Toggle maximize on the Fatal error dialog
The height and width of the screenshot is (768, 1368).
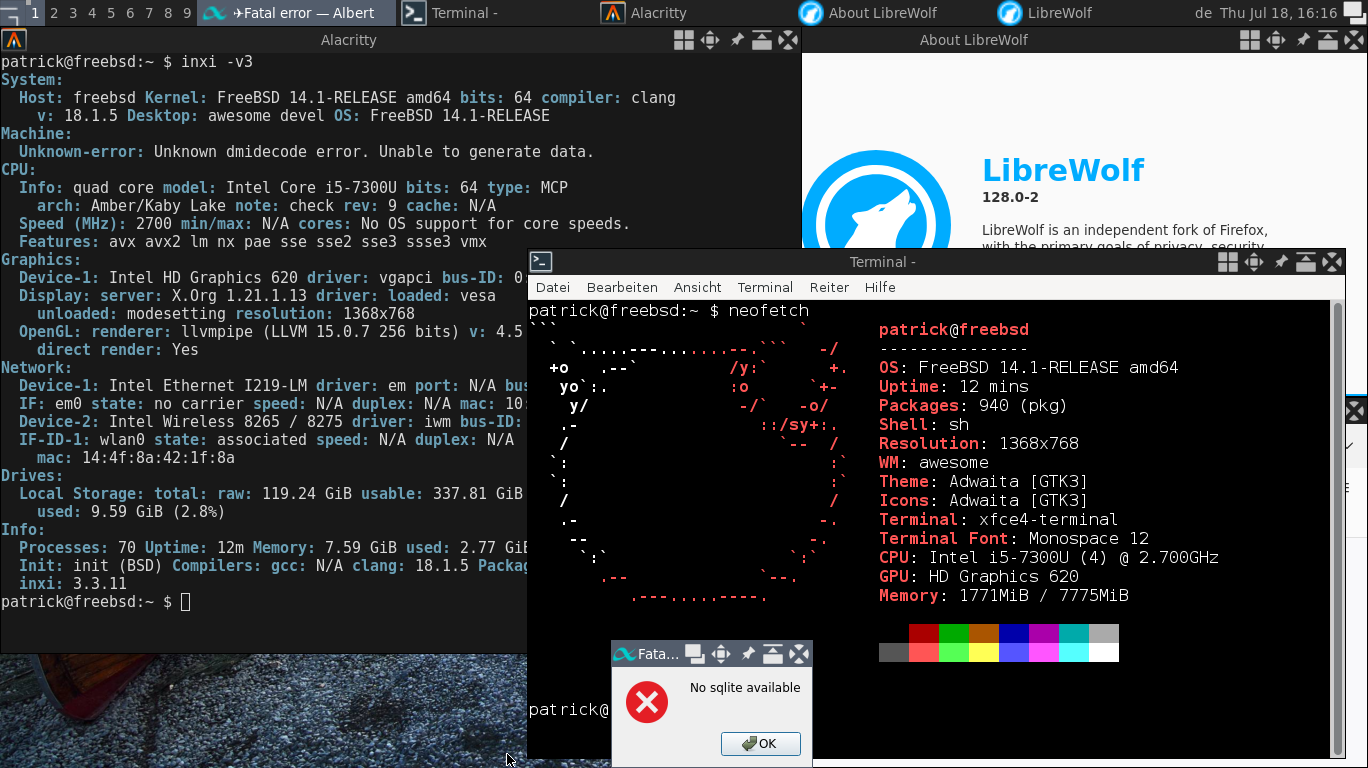click(720, 654)
